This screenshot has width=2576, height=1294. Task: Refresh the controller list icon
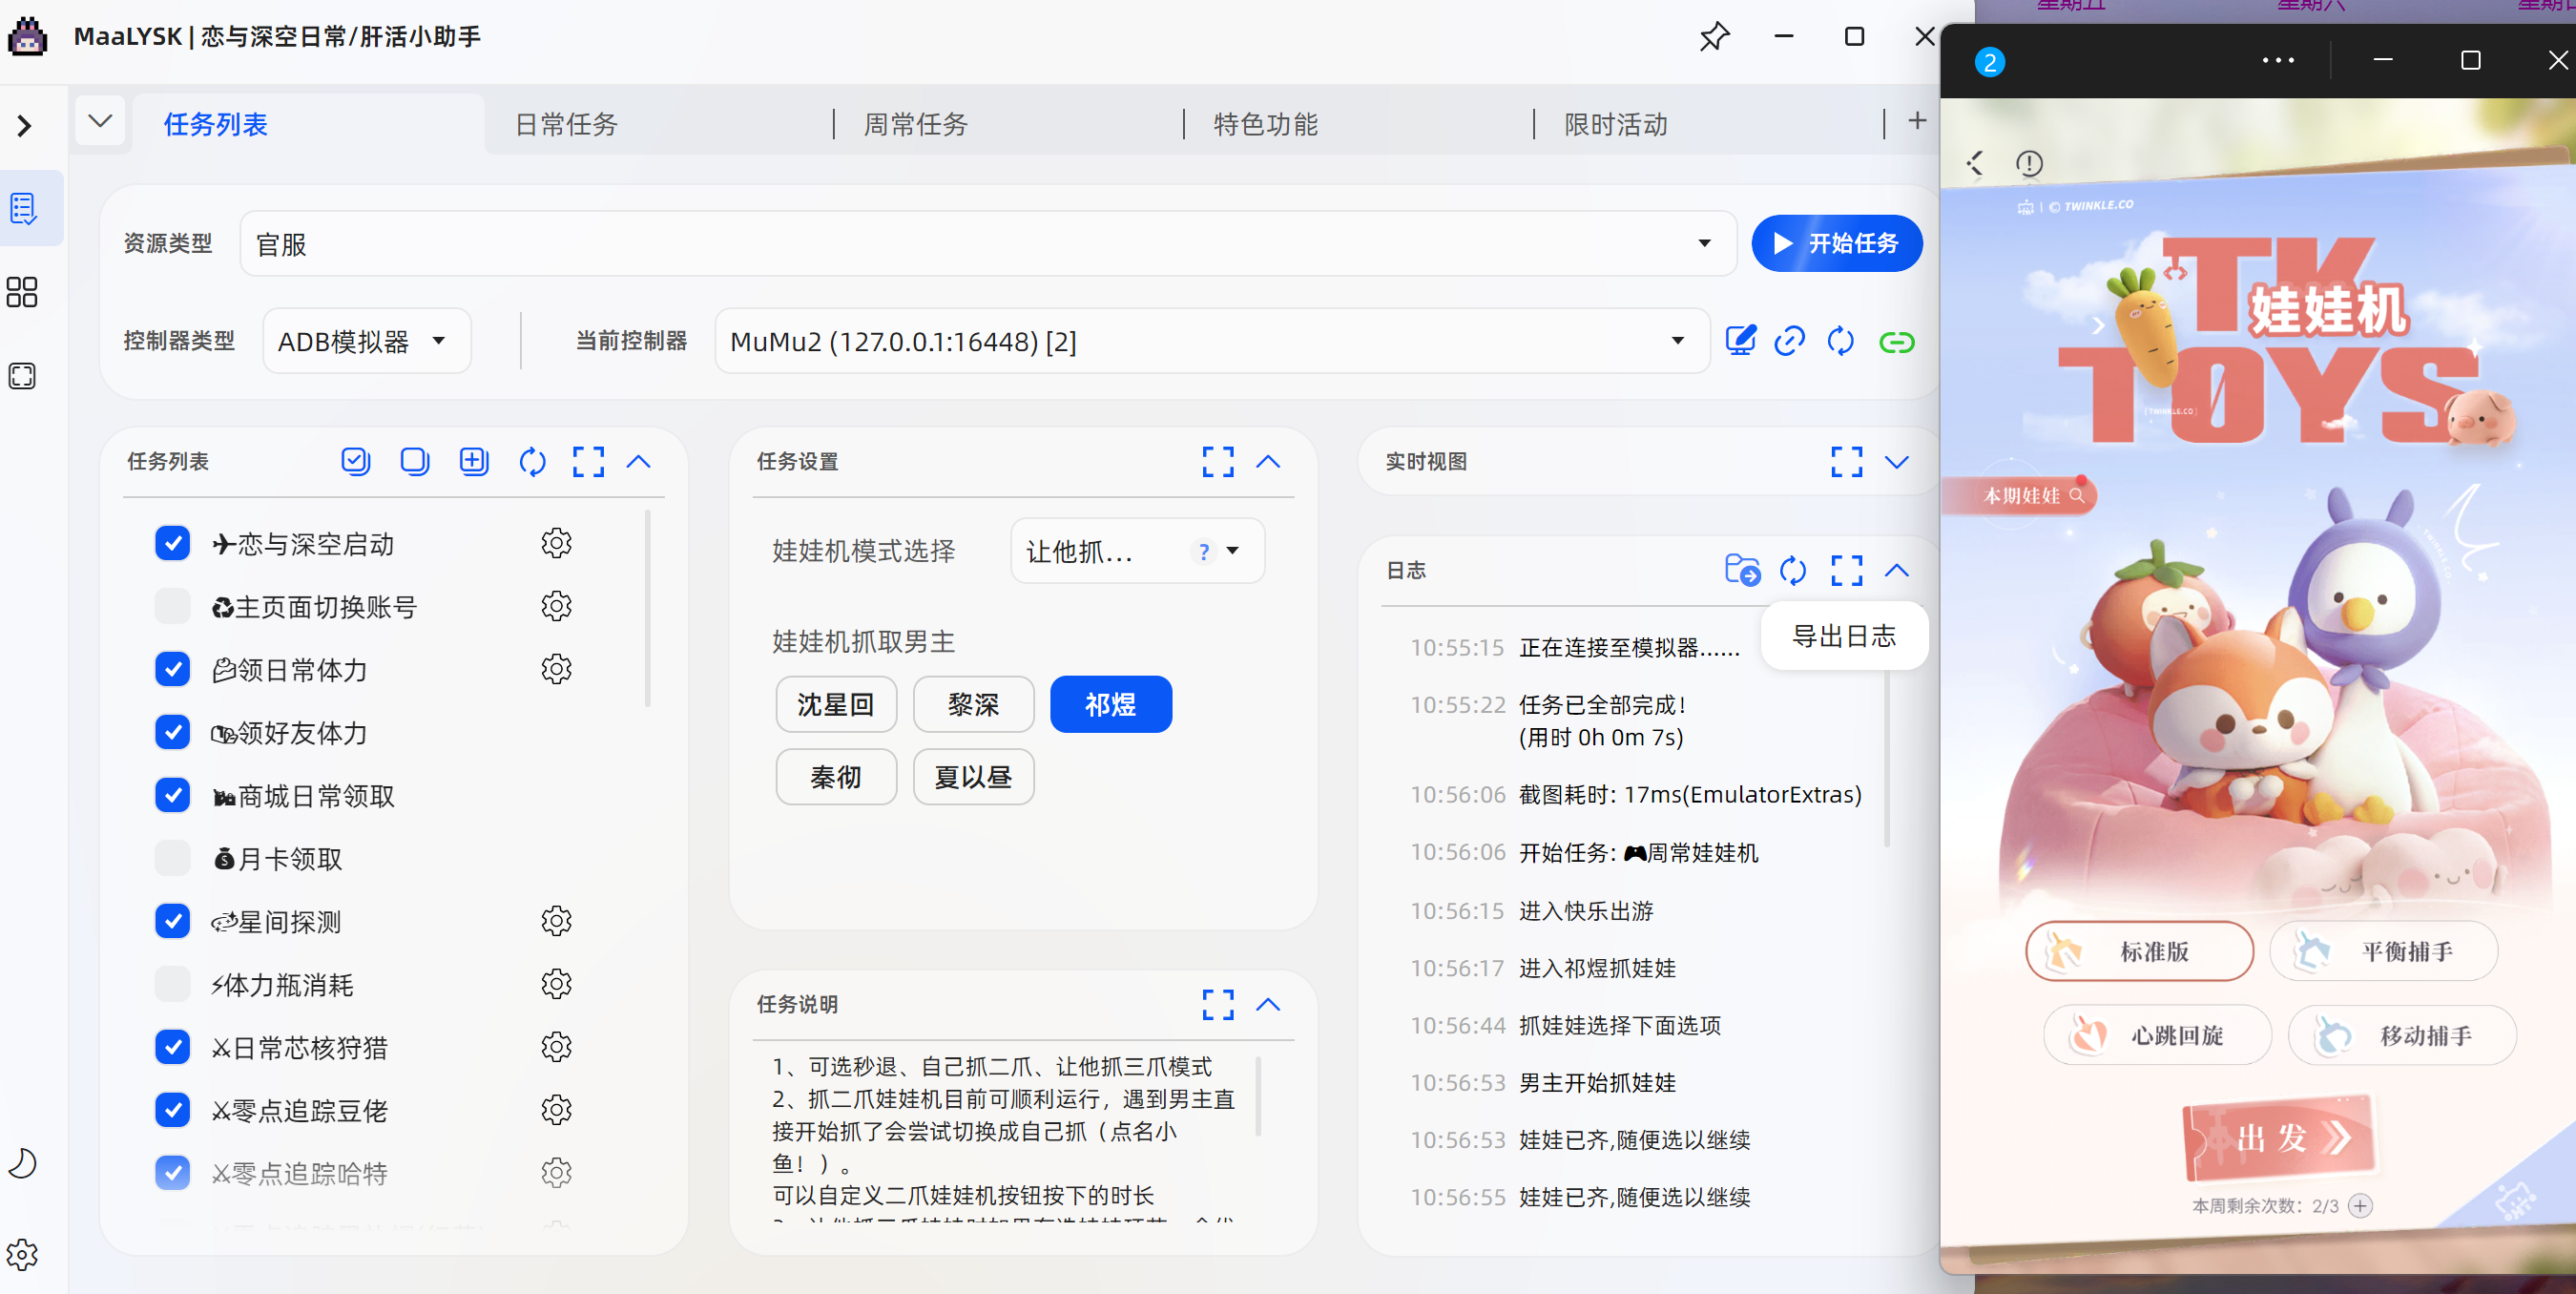[1841, 341]
